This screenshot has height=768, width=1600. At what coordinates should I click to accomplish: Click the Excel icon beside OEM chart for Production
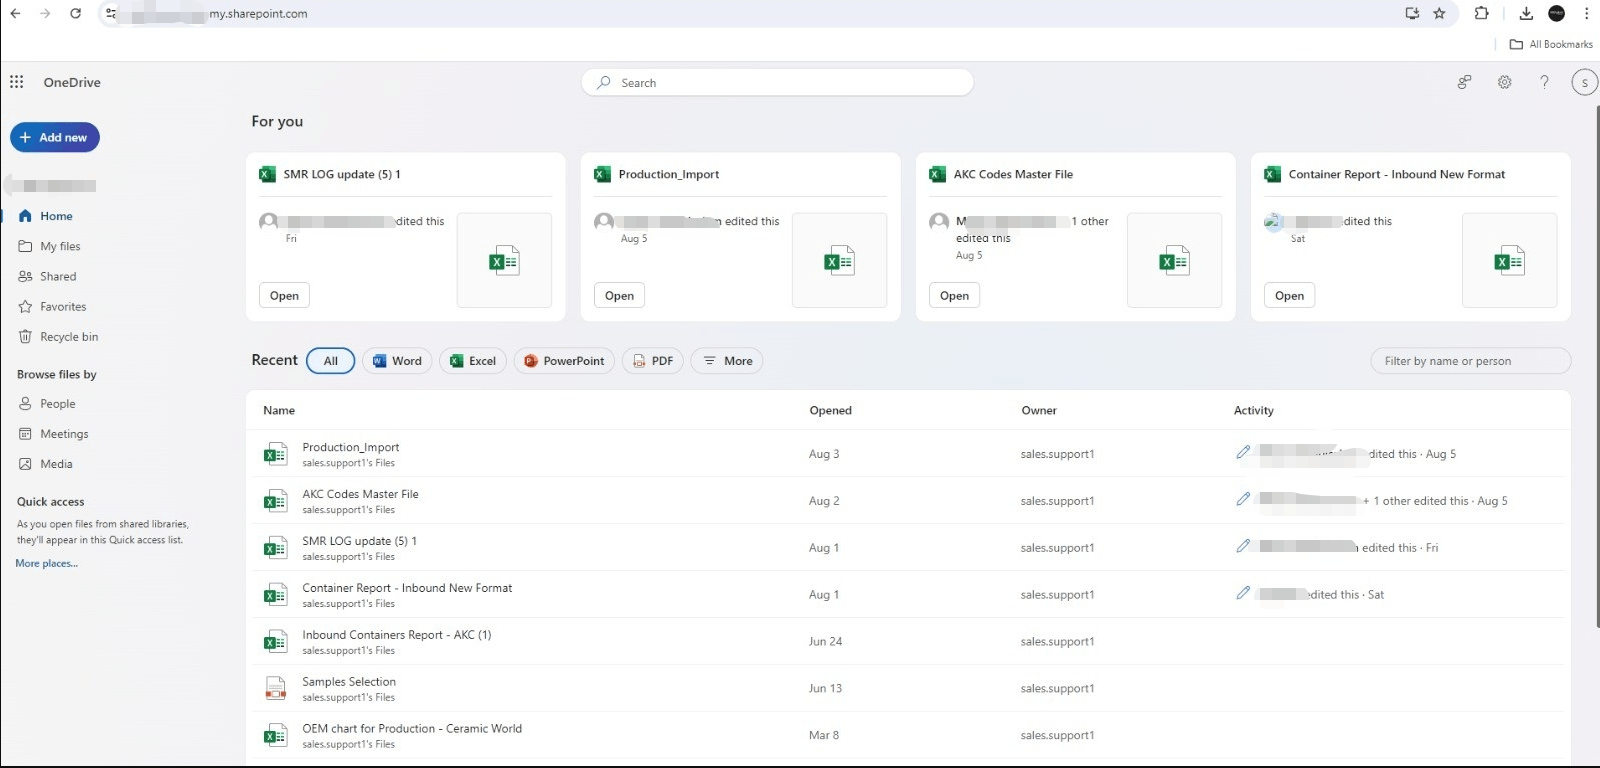tap(275, 736)
